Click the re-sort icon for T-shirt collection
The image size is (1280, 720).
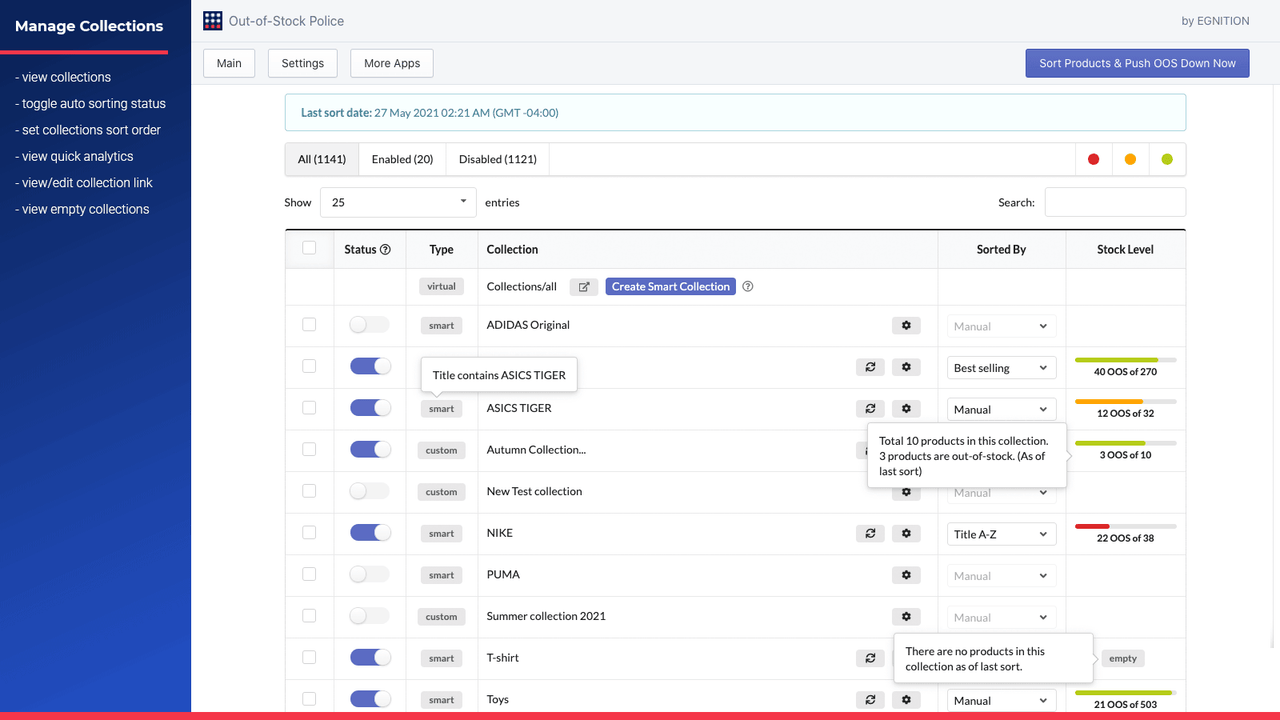point(870,658)
